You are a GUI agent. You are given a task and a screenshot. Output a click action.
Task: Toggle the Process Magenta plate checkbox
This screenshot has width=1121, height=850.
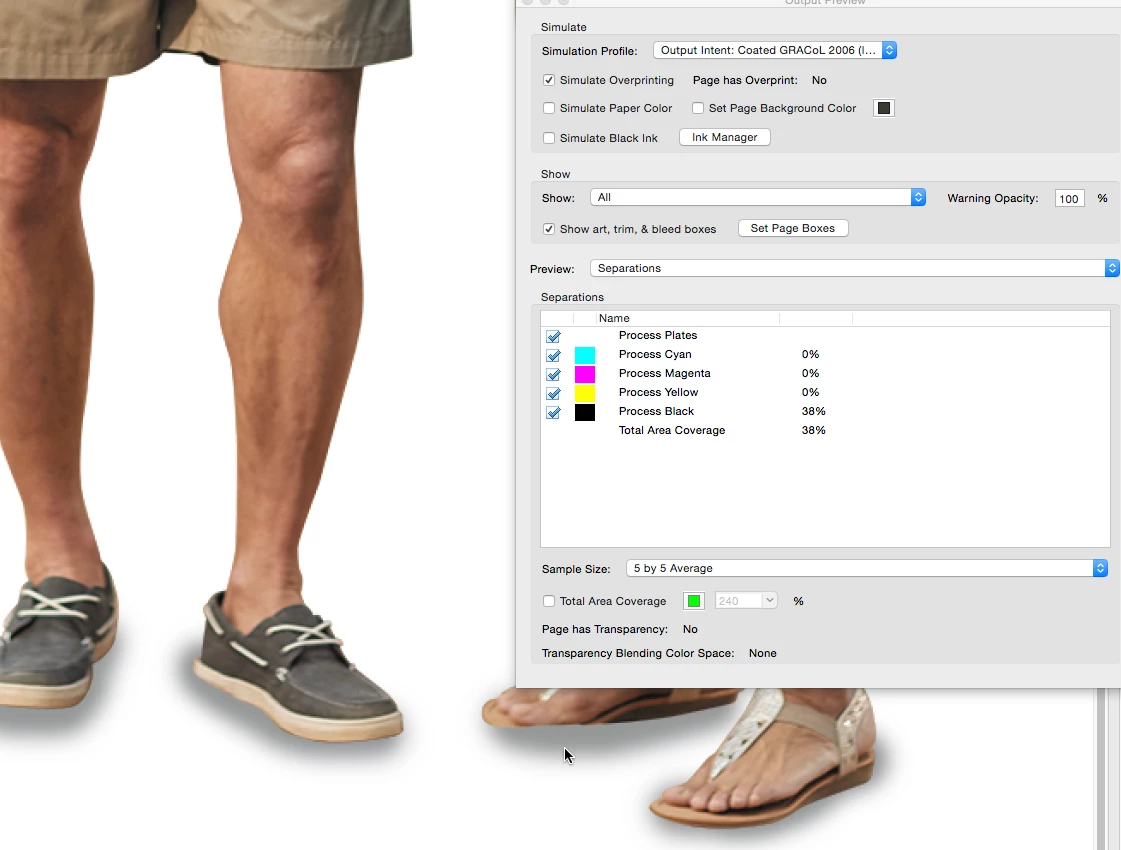[x=553, y=374]
